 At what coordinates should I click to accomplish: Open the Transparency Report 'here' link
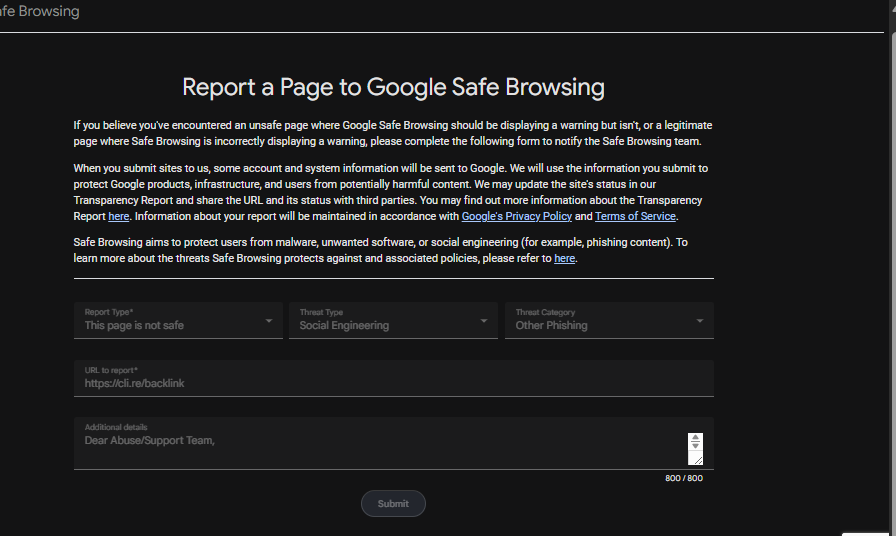coord(119,216)
